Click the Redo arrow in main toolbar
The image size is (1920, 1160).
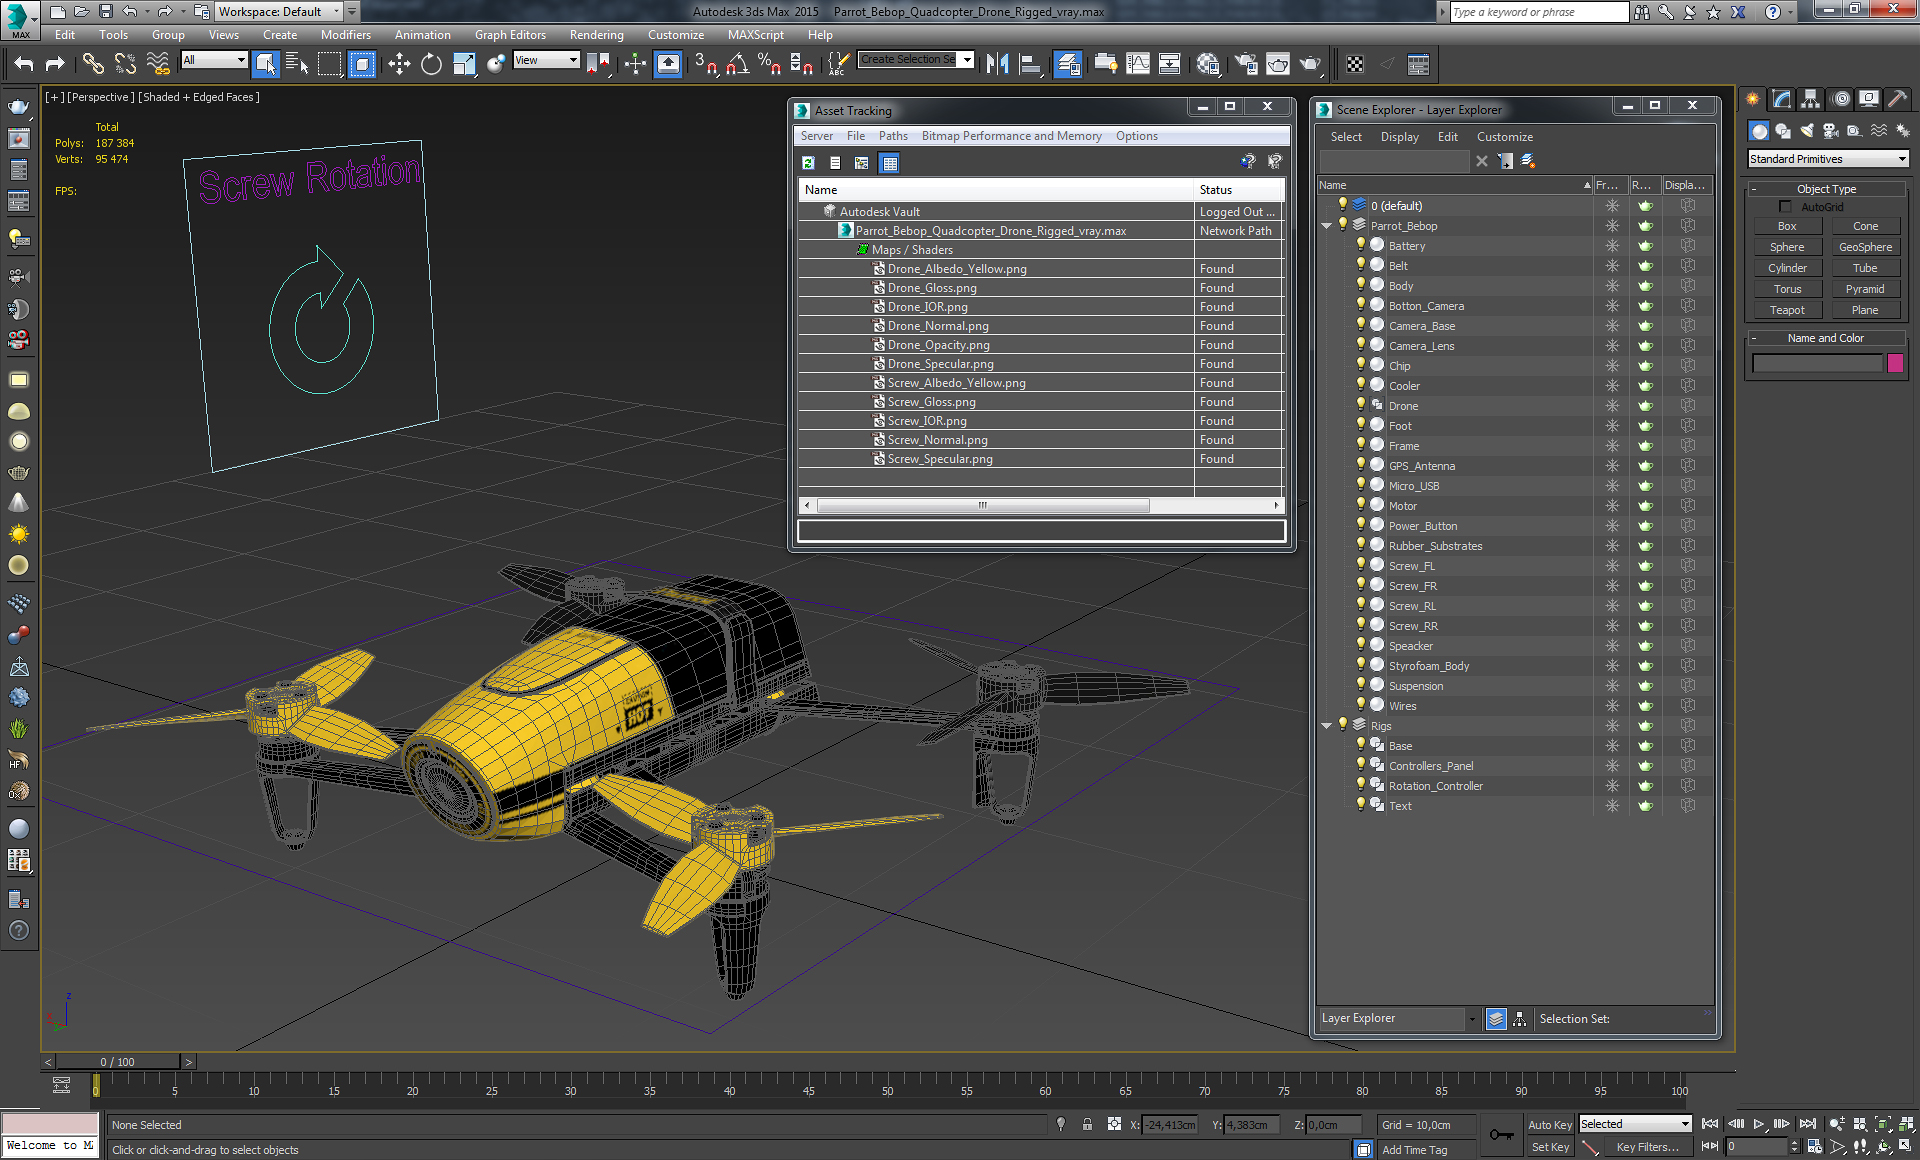56,64
